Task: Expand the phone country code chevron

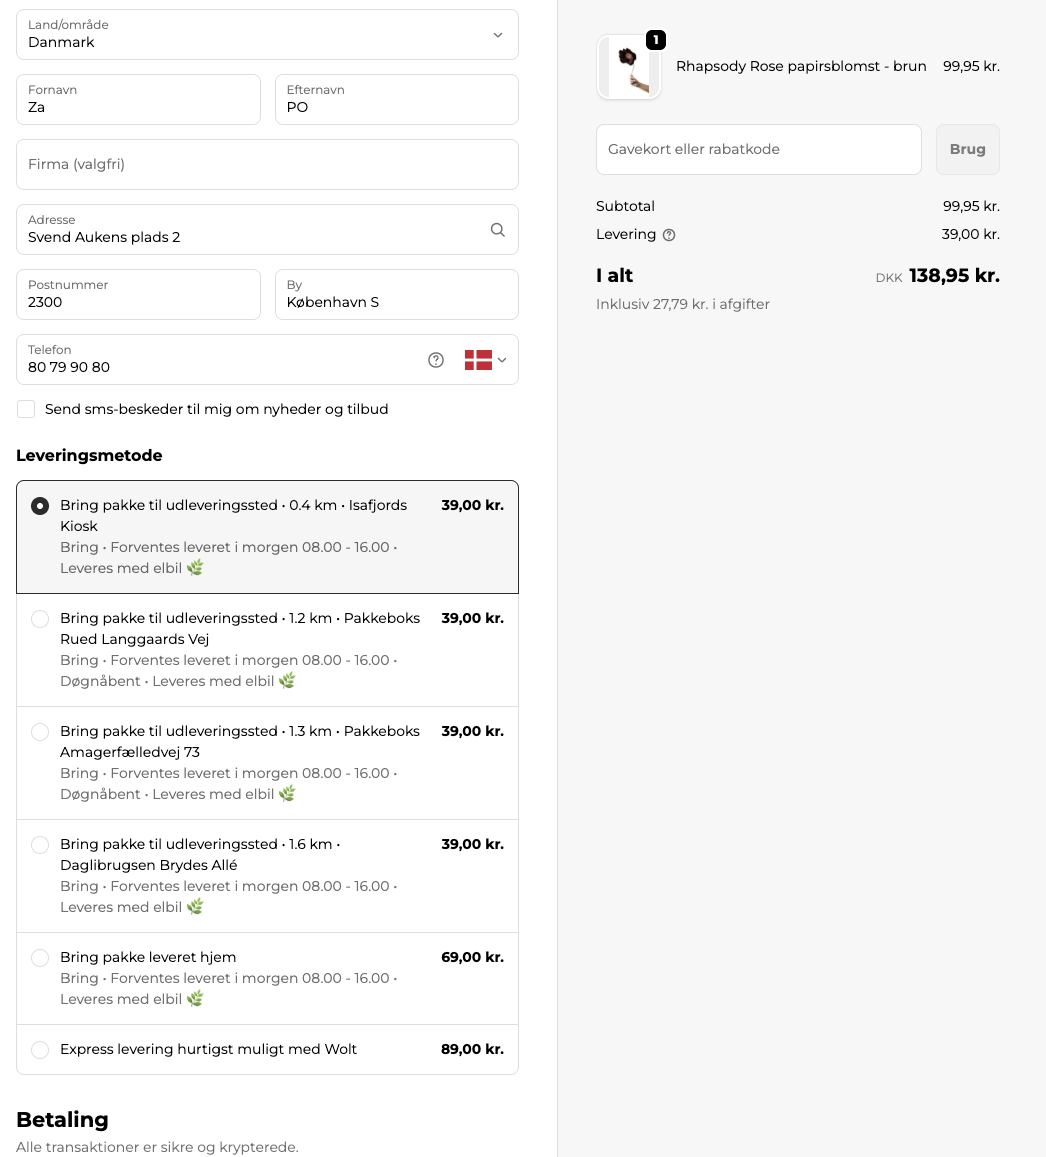Action: (x=502, y=360)
